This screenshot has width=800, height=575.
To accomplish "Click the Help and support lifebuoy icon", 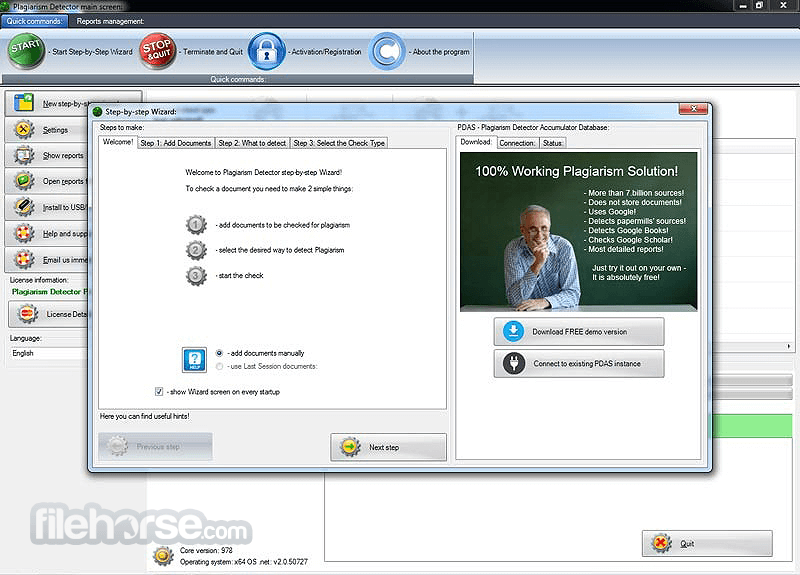I will (x=23, y=233).
